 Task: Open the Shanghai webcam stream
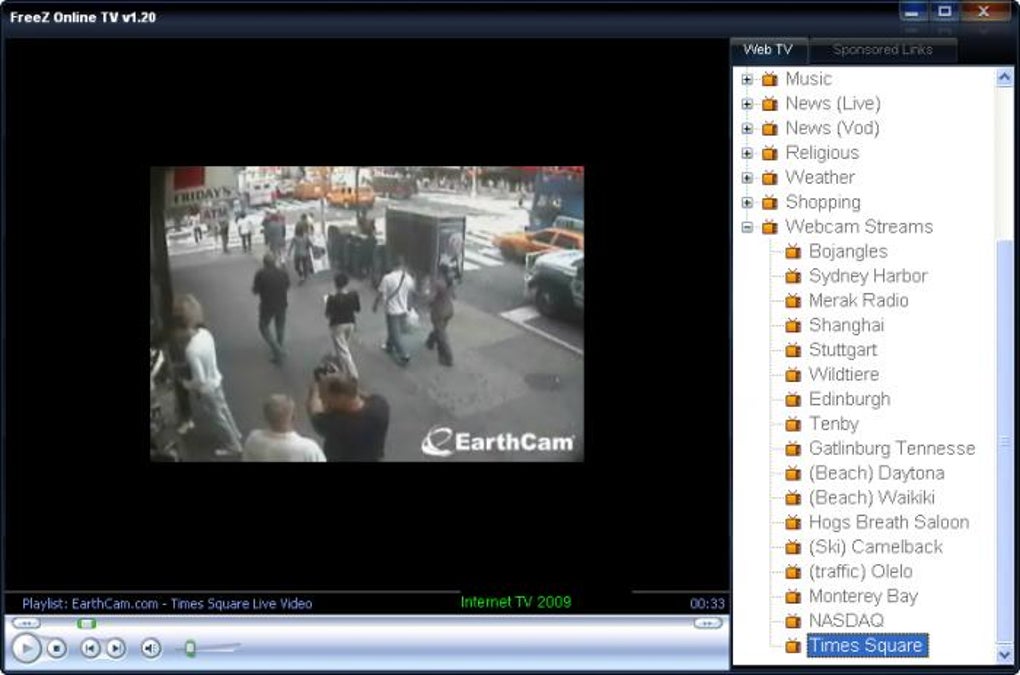coord(846,325)
